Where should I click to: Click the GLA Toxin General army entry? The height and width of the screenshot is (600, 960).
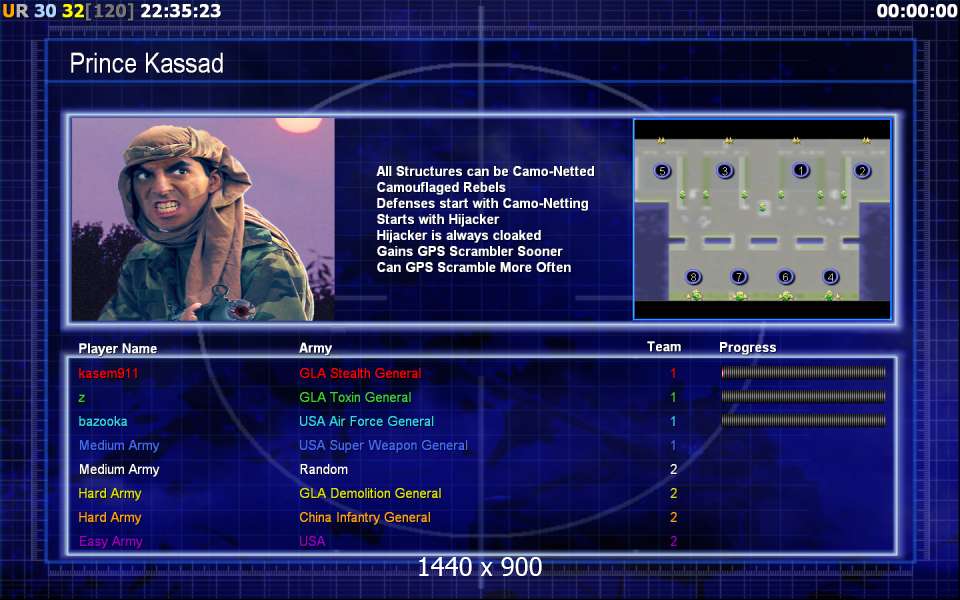355,397
